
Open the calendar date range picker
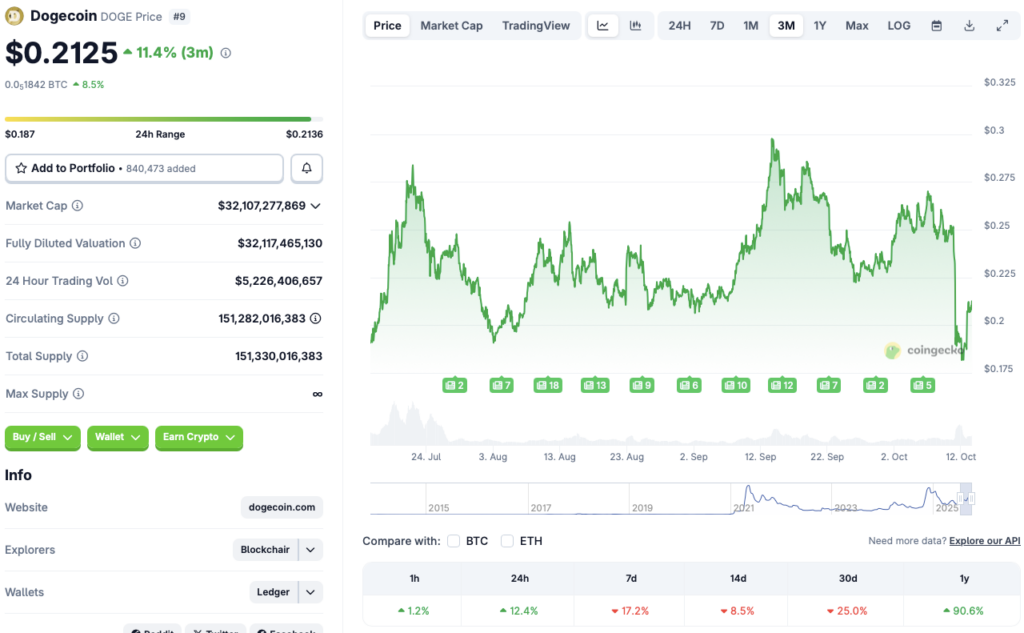tap(936, 26)
